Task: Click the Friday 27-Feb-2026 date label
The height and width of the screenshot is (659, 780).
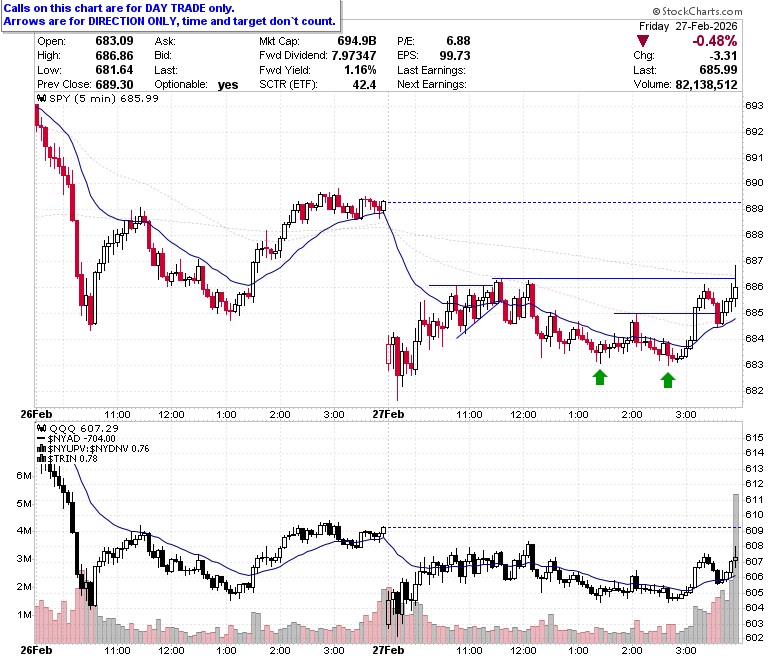Action: [688, 26]
